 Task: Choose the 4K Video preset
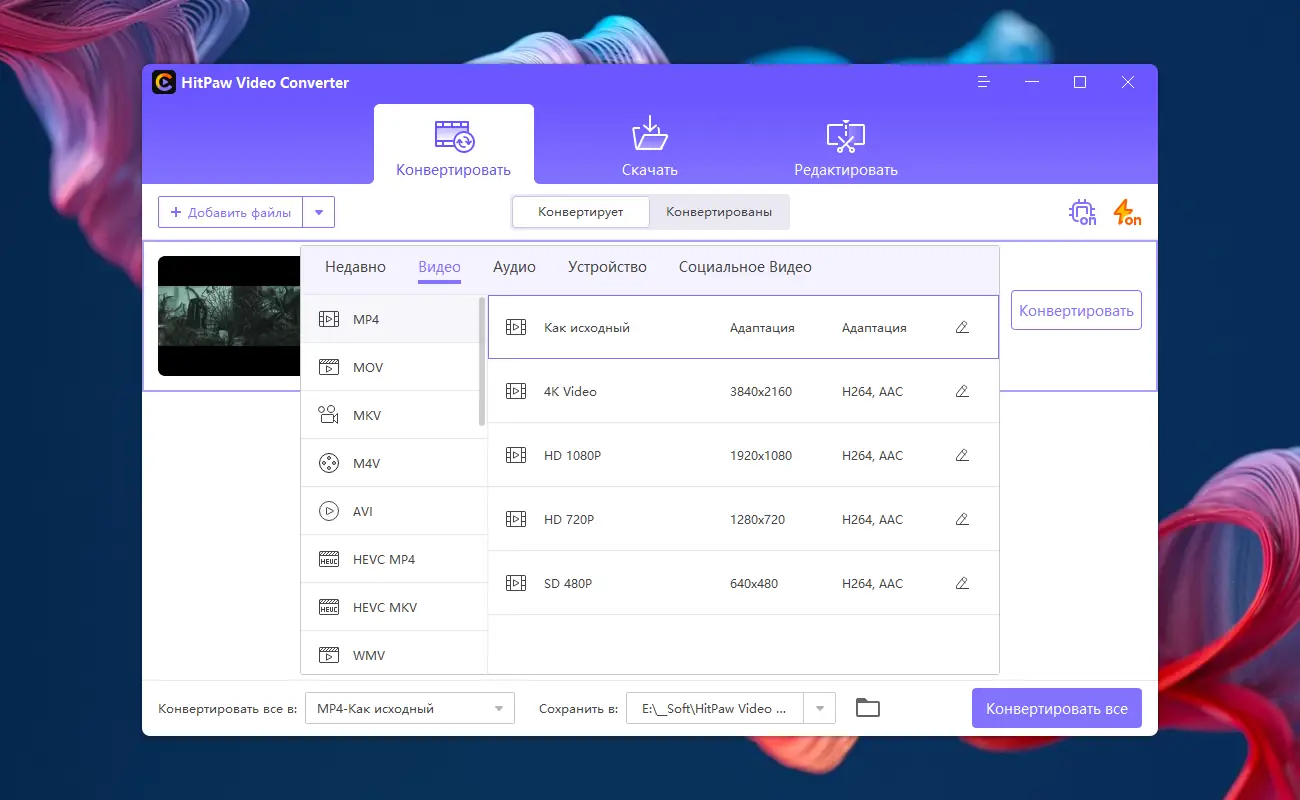tap(743, 391)
